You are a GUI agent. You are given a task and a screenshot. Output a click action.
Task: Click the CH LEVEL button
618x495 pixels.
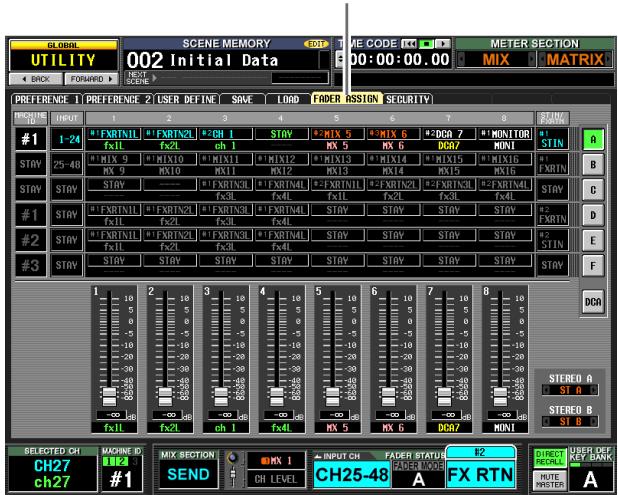point(276,480)
